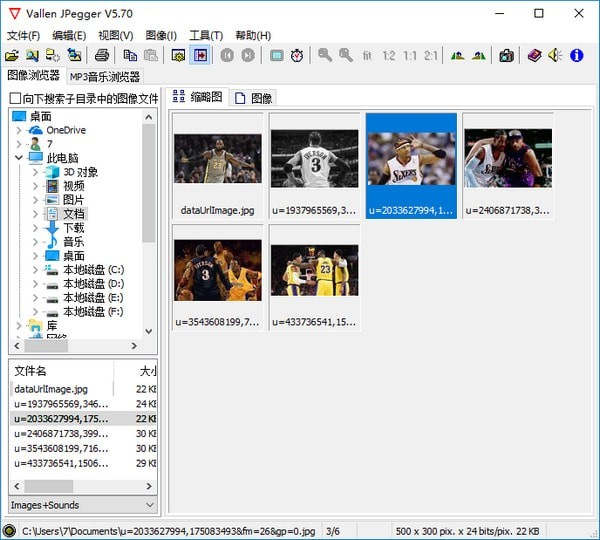Go to previous image with round back button

pyautogui.click(x=227, y=56)
